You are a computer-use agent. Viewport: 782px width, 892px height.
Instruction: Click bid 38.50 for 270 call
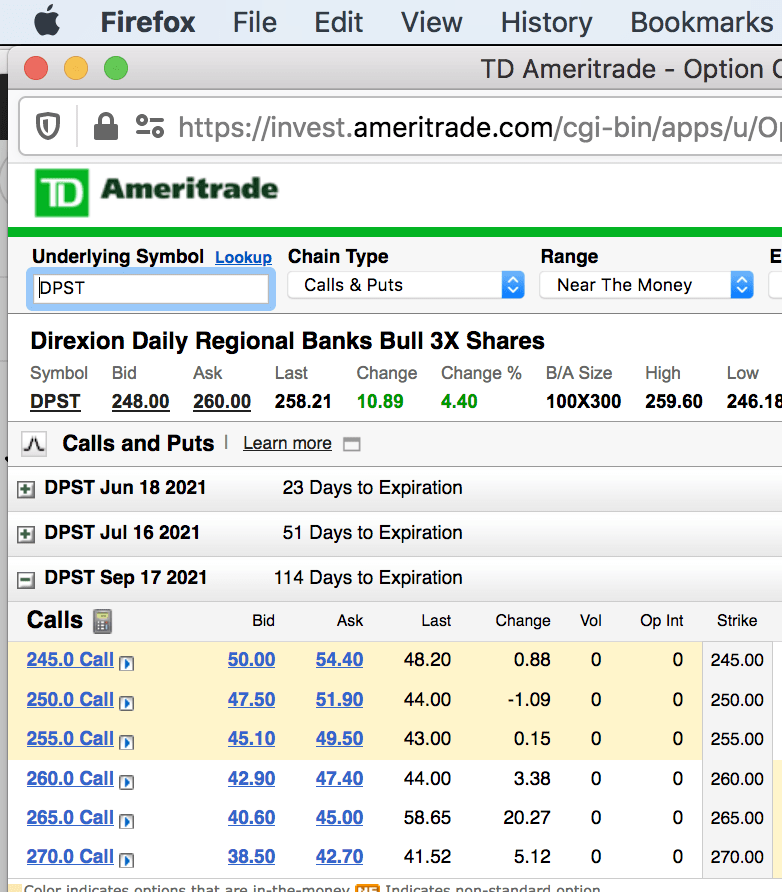point(251,856)
